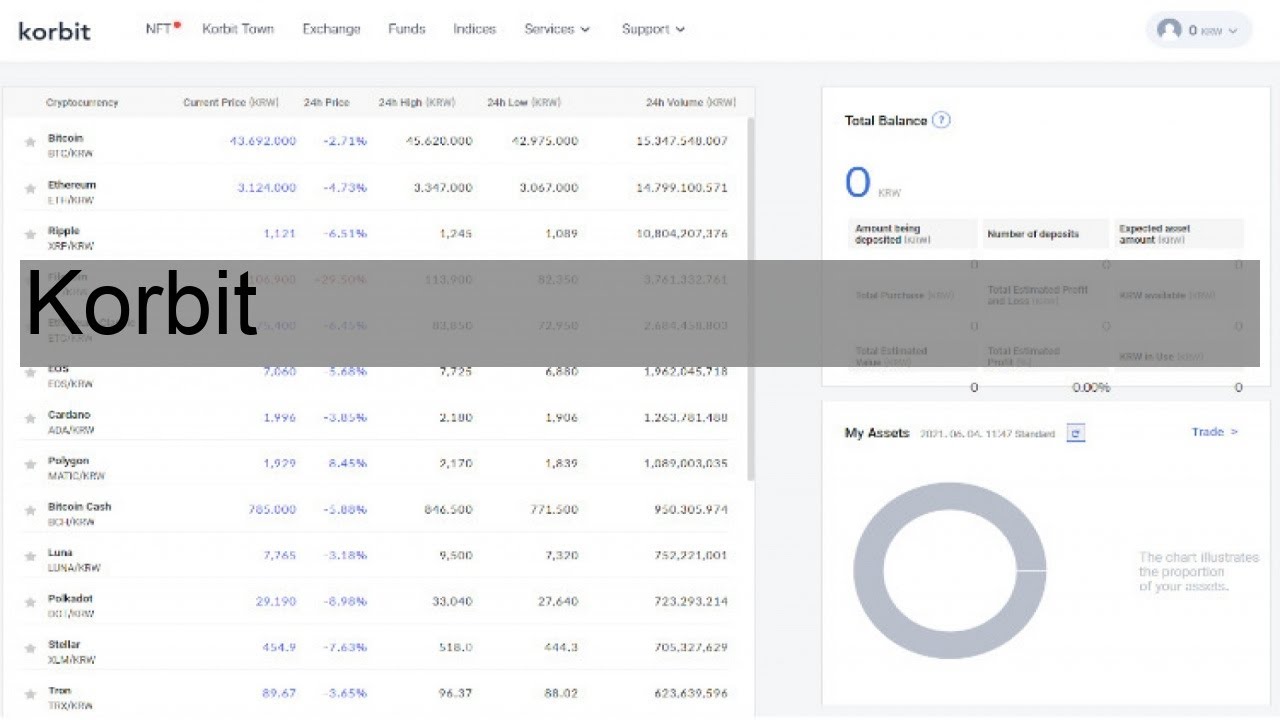This screenshot has width=1280, height=720.
Task: Click Number of deposits label
Action: click(1033, 234)
